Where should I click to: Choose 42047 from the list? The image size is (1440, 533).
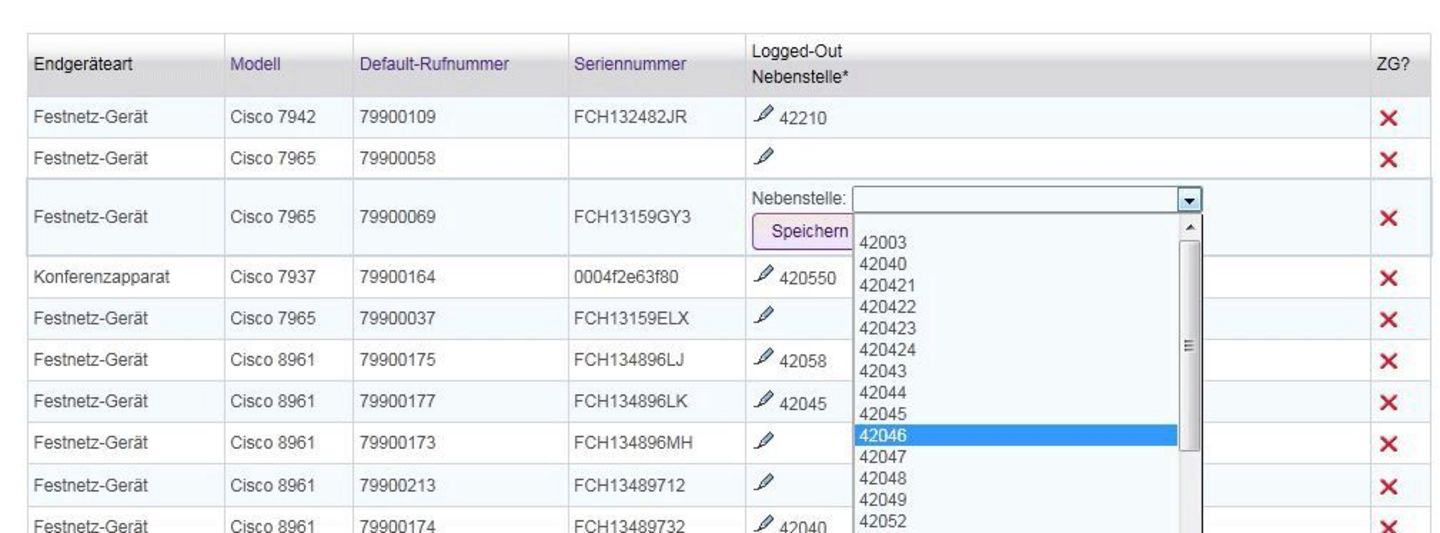coord(1015,456)
